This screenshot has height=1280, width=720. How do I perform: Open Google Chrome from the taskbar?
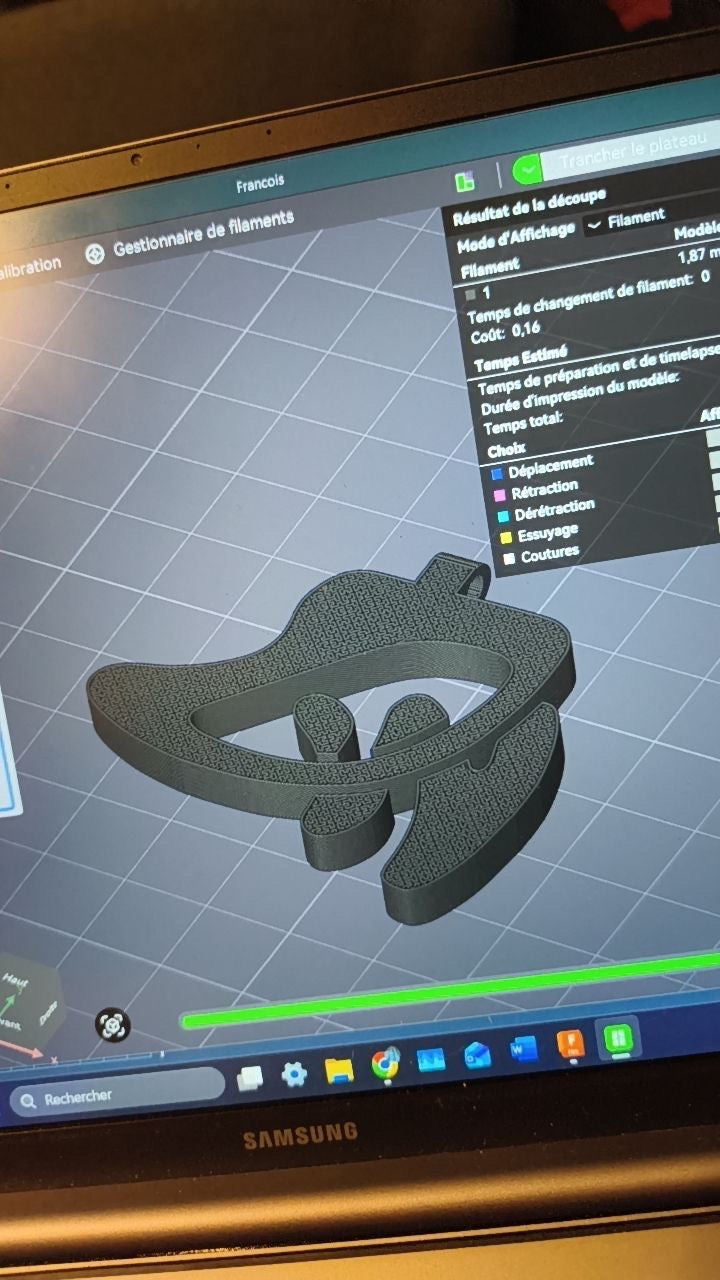385,1064
